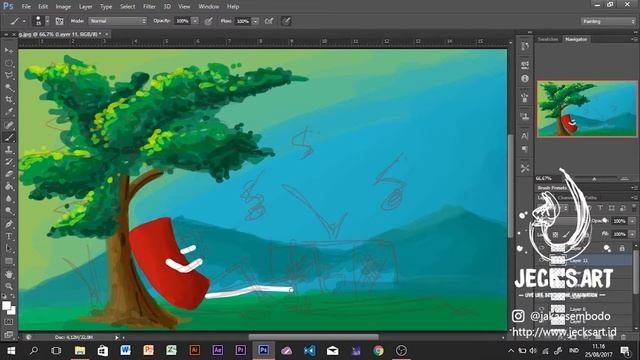Screen dimensions: 640x360
Task: Select the Brush tool in the toolbox
Action: click(9, 138)
